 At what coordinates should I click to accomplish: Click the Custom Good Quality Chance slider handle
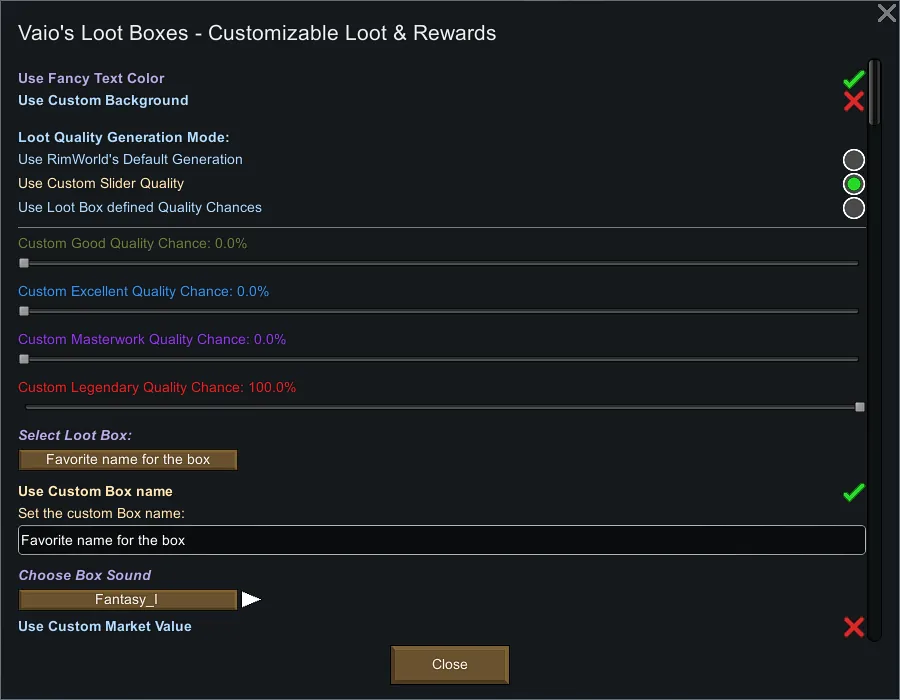[x=24, y=263]
